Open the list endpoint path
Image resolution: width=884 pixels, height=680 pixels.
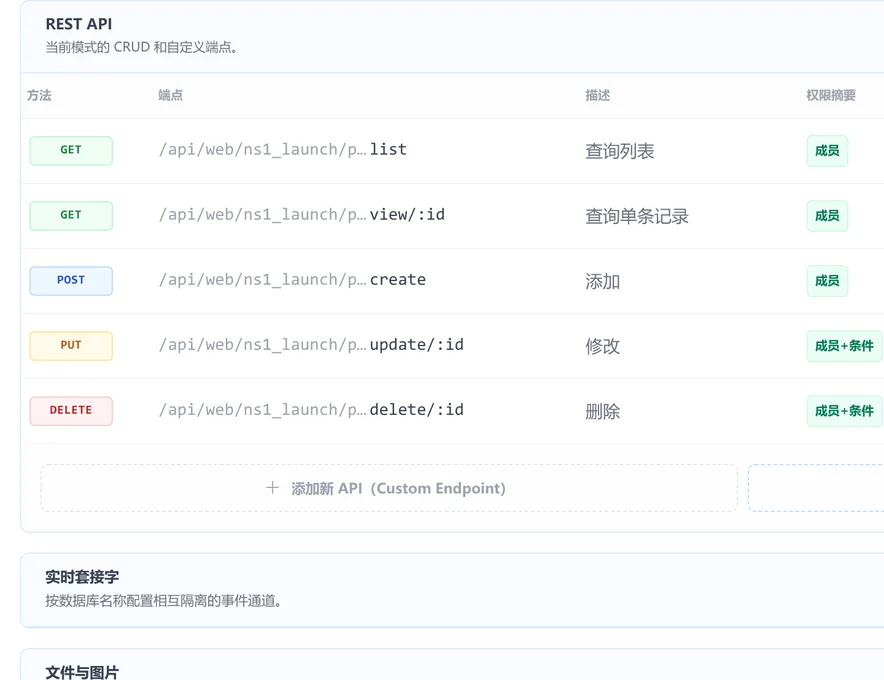[282, 149]
